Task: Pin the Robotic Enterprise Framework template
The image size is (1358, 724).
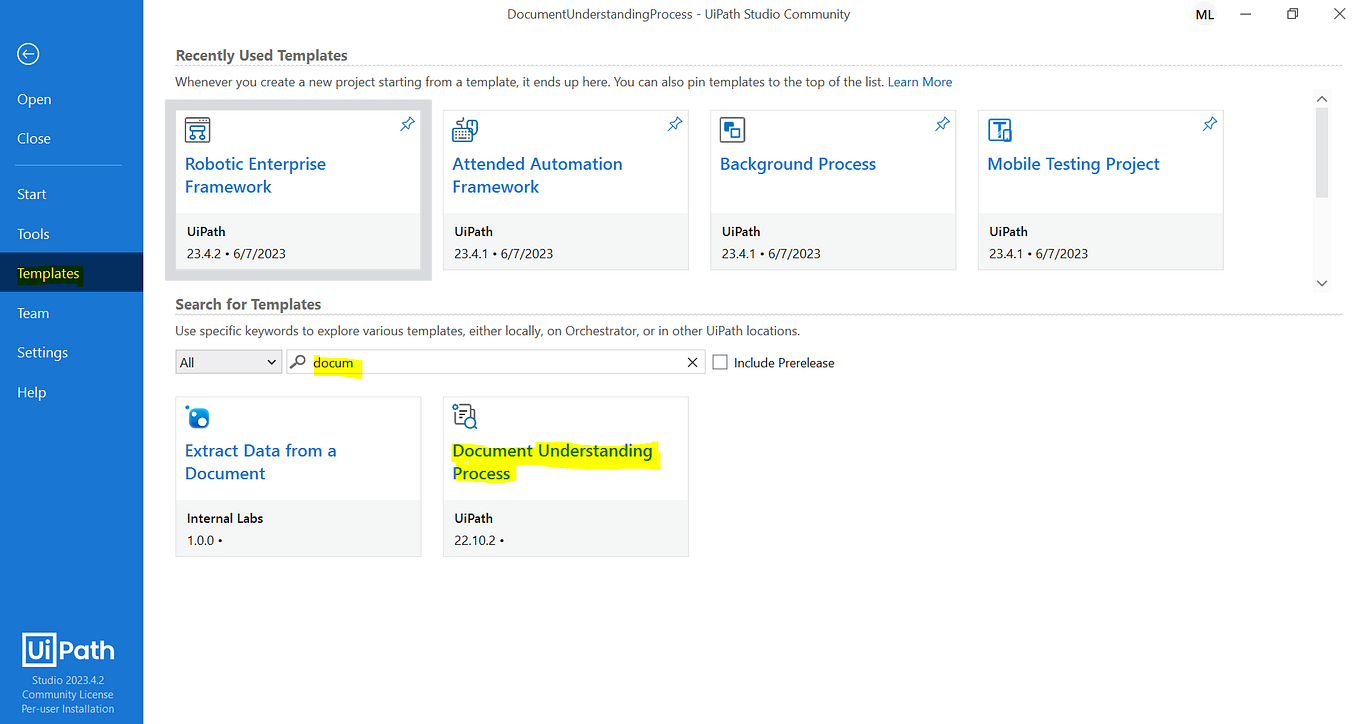Action: click(407, 124)
